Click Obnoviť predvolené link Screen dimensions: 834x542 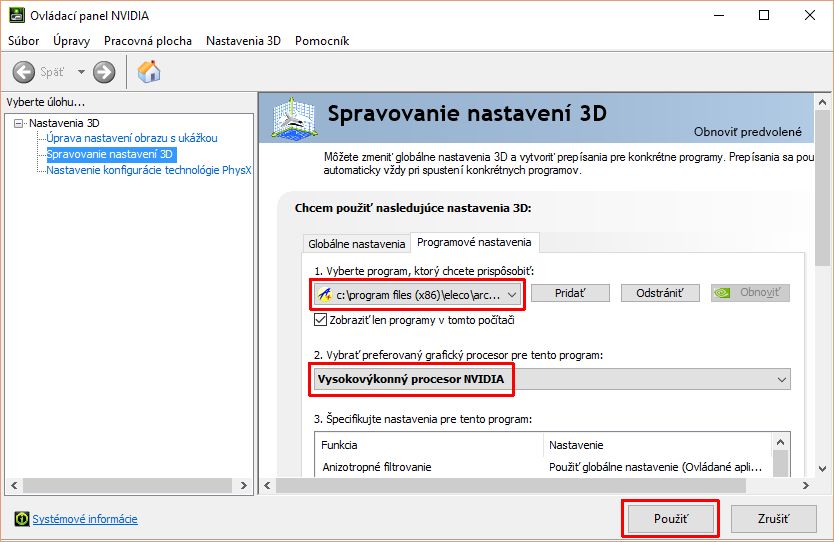[747, 131]
